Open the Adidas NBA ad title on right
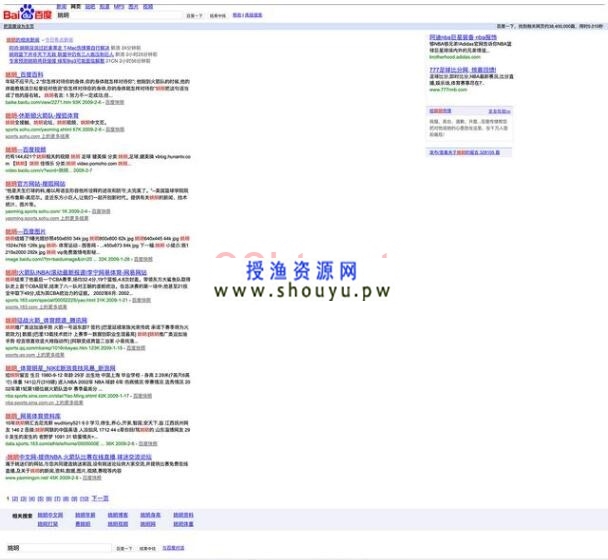 click(463, 38)
